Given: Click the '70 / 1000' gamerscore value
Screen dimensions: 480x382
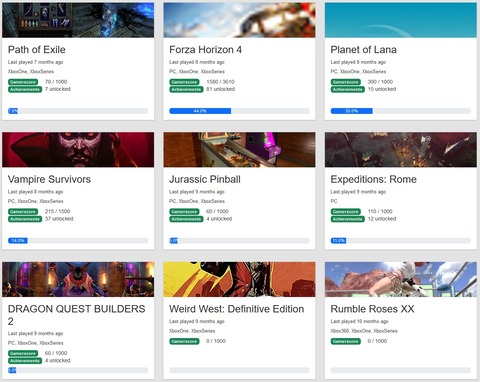Looking at the screenshot, I should tap(56, 82).
